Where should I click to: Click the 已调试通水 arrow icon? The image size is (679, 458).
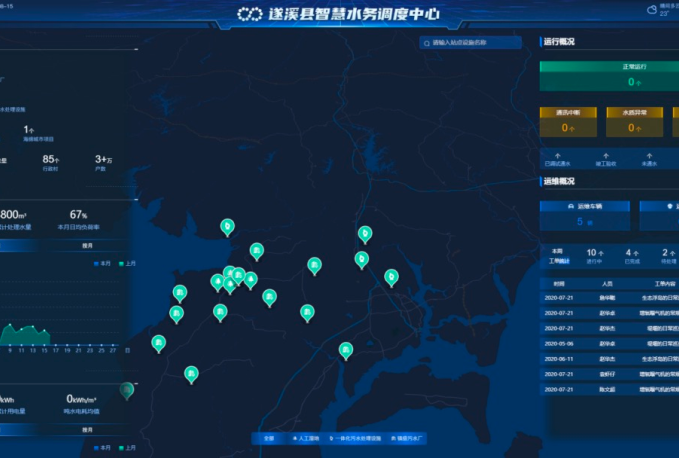pos(557,155)
